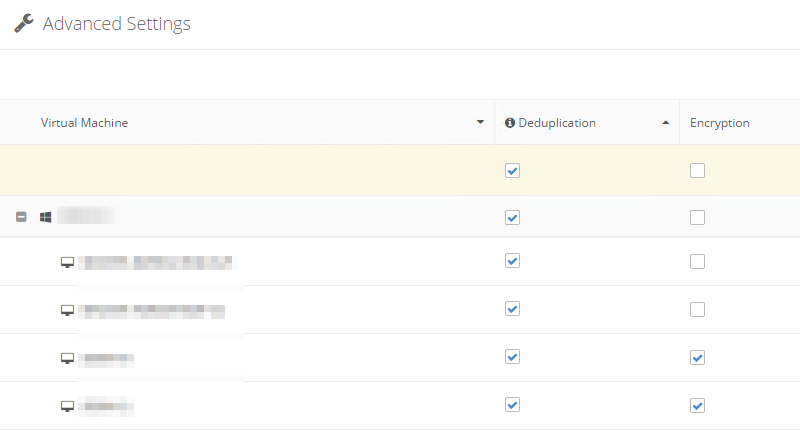This screenshot has height=431, width=800.
Task: Click the Deduplication column sort arrow
Action: click(x=666, y=123)
